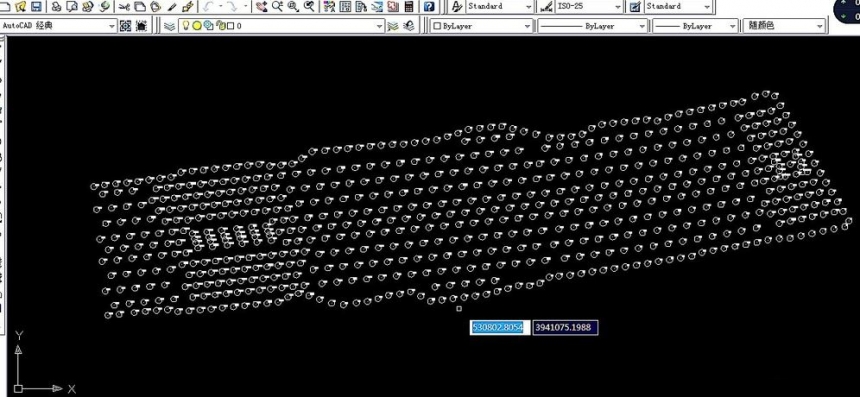Click the Save icon in toolbar
The image size is (860, 397).
[36, 7]
